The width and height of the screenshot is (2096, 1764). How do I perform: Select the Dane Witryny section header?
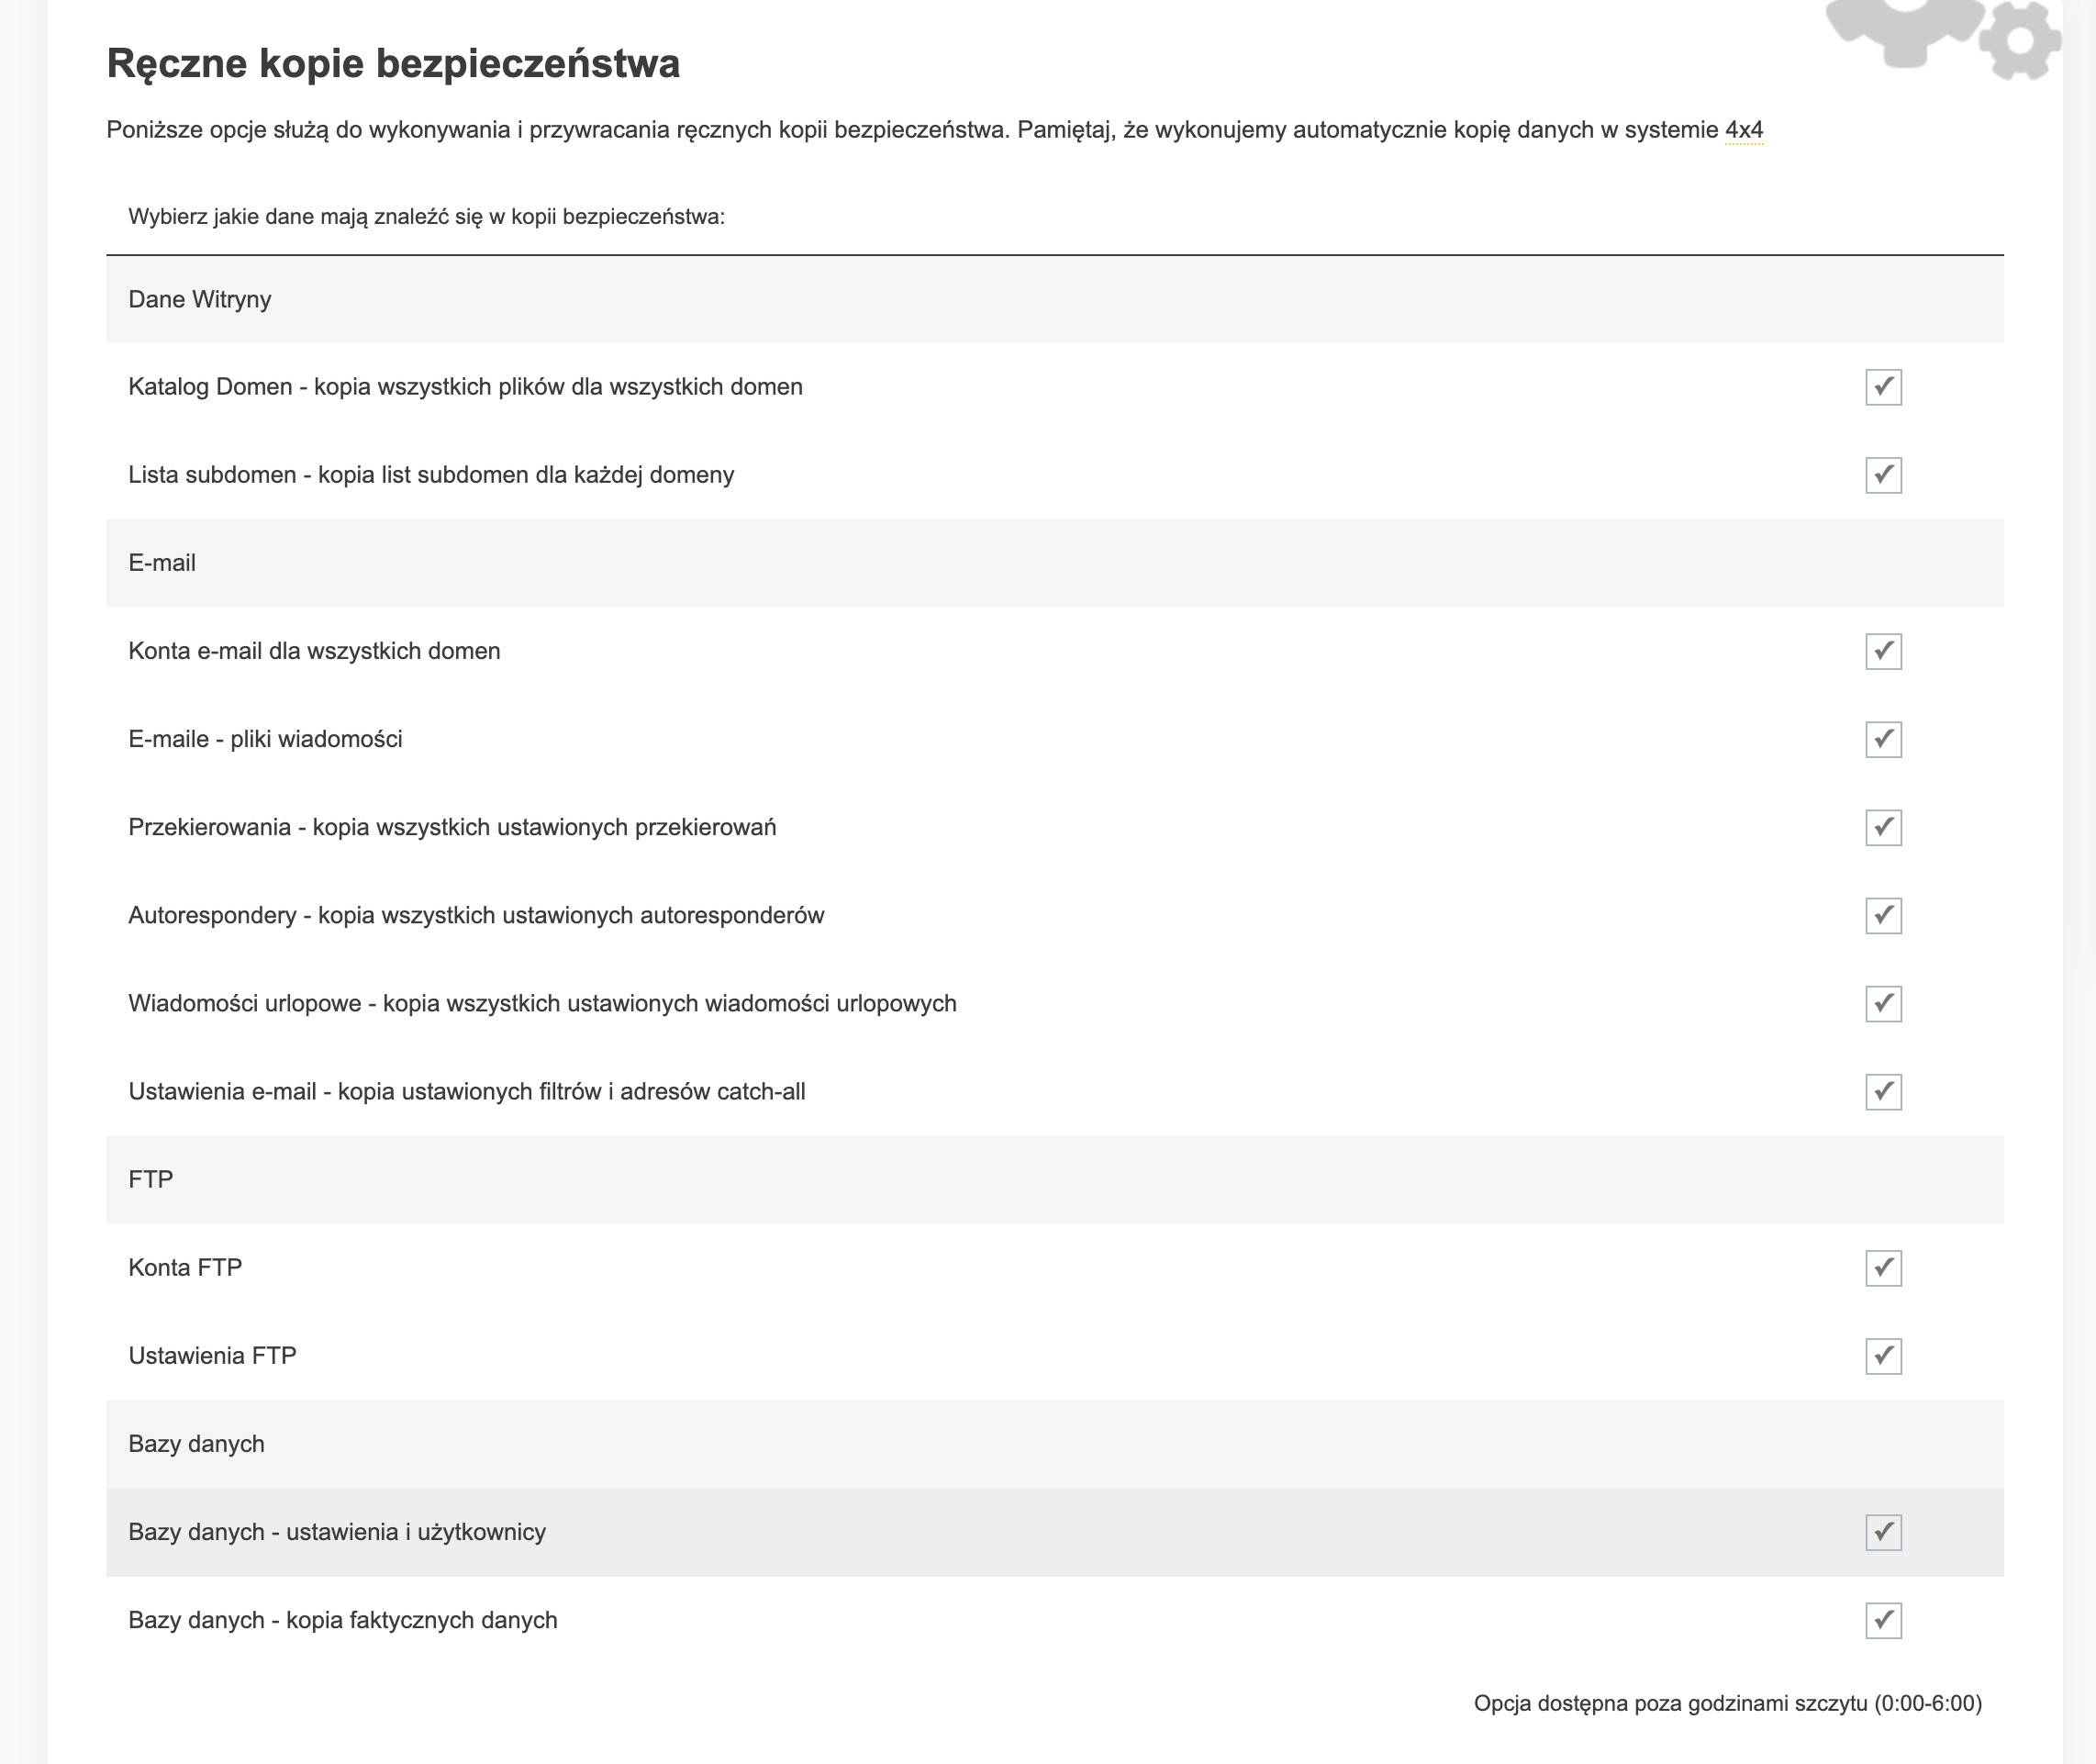coord(1055,299)
